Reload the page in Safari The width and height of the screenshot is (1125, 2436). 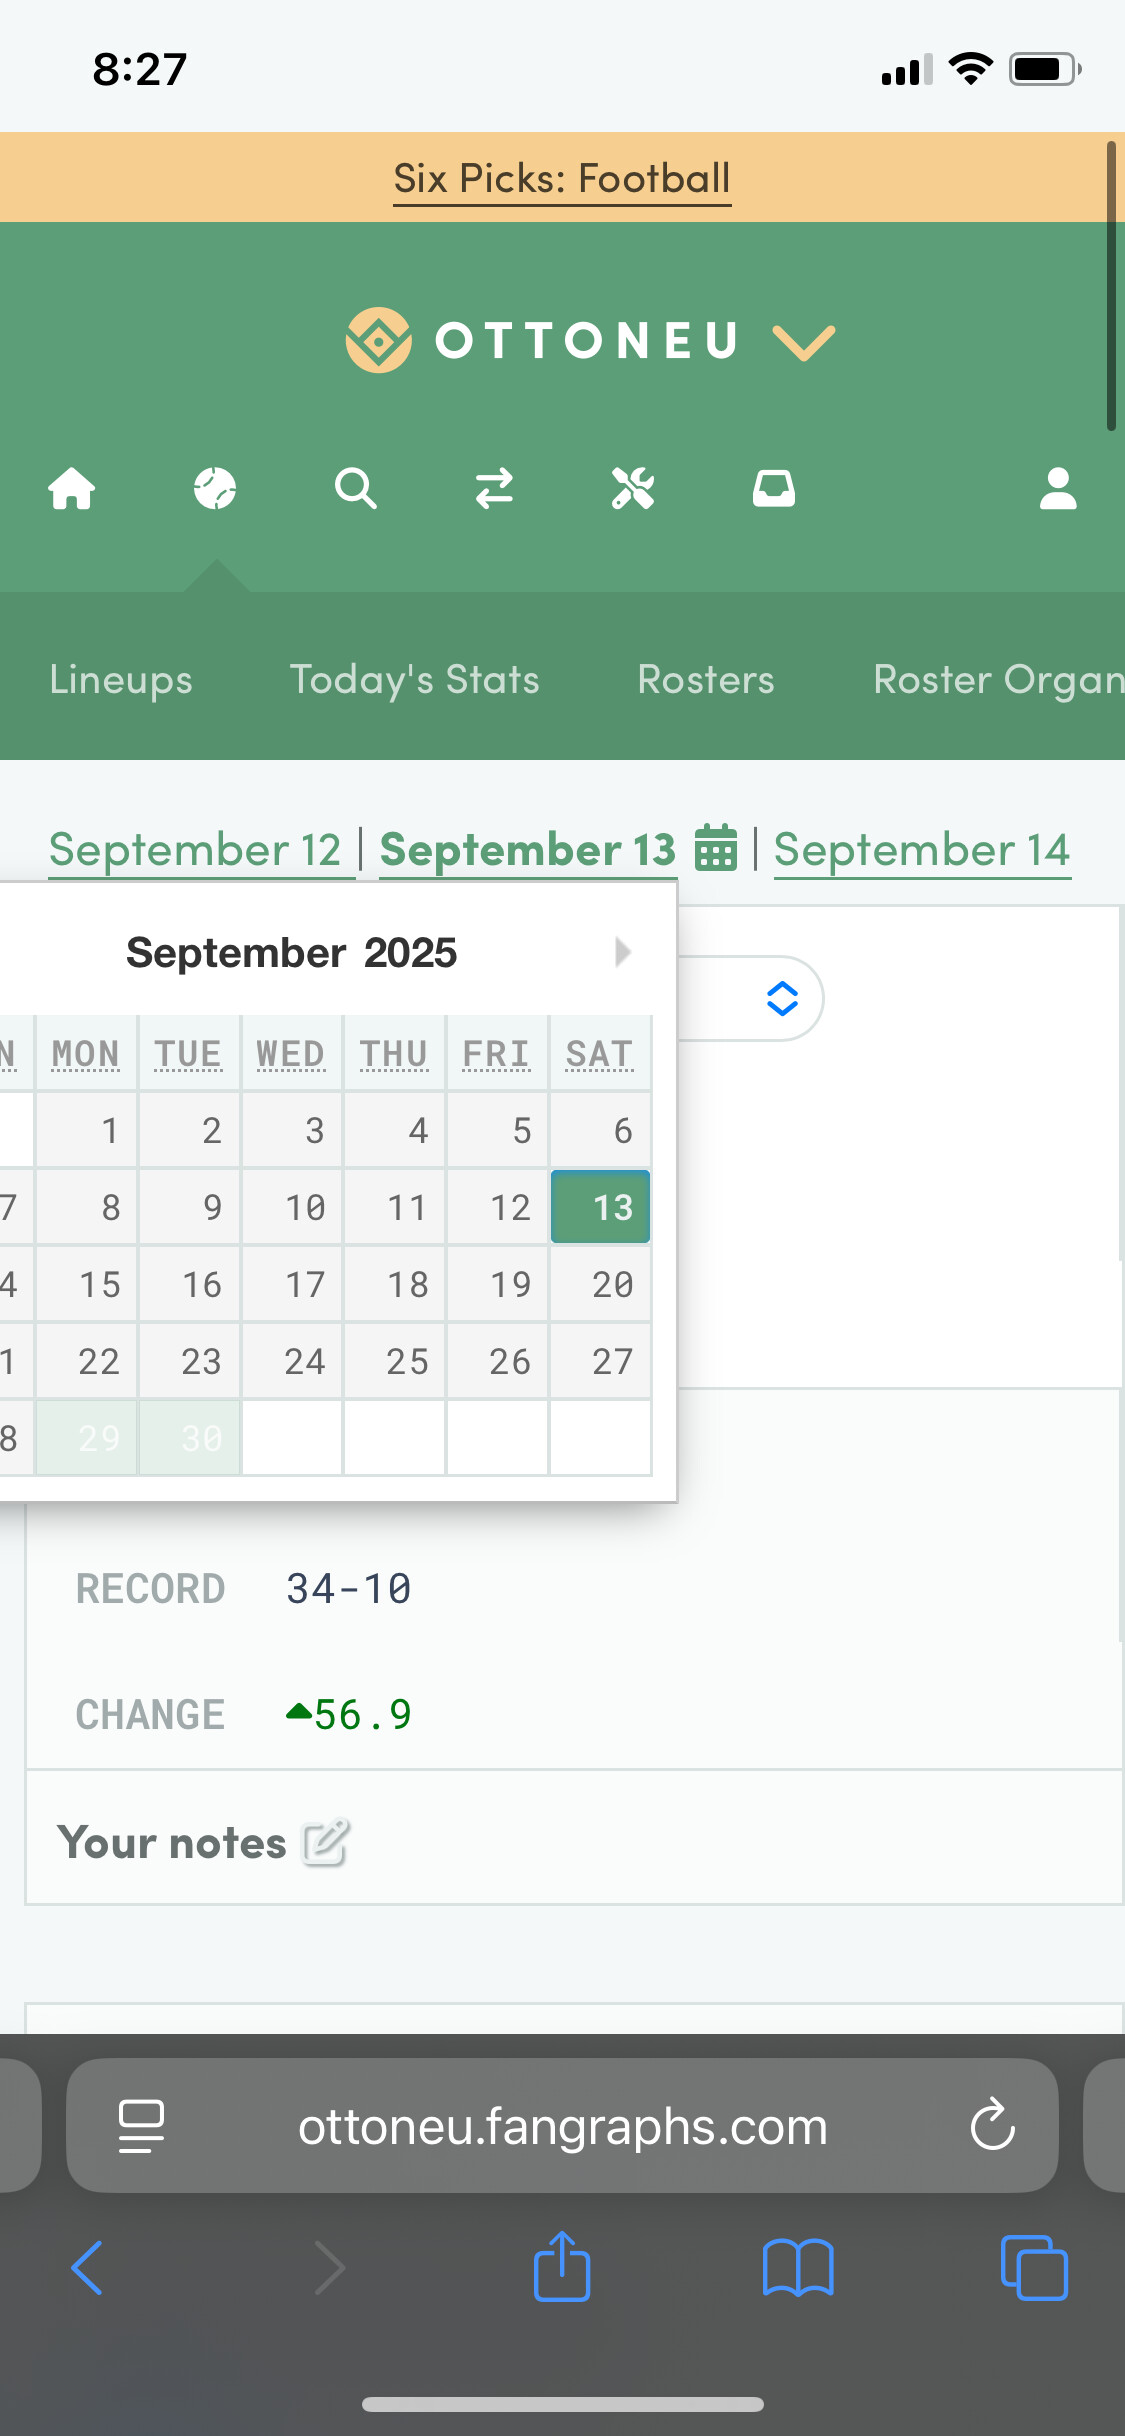pyautogui.click(x=992, y=2125)
